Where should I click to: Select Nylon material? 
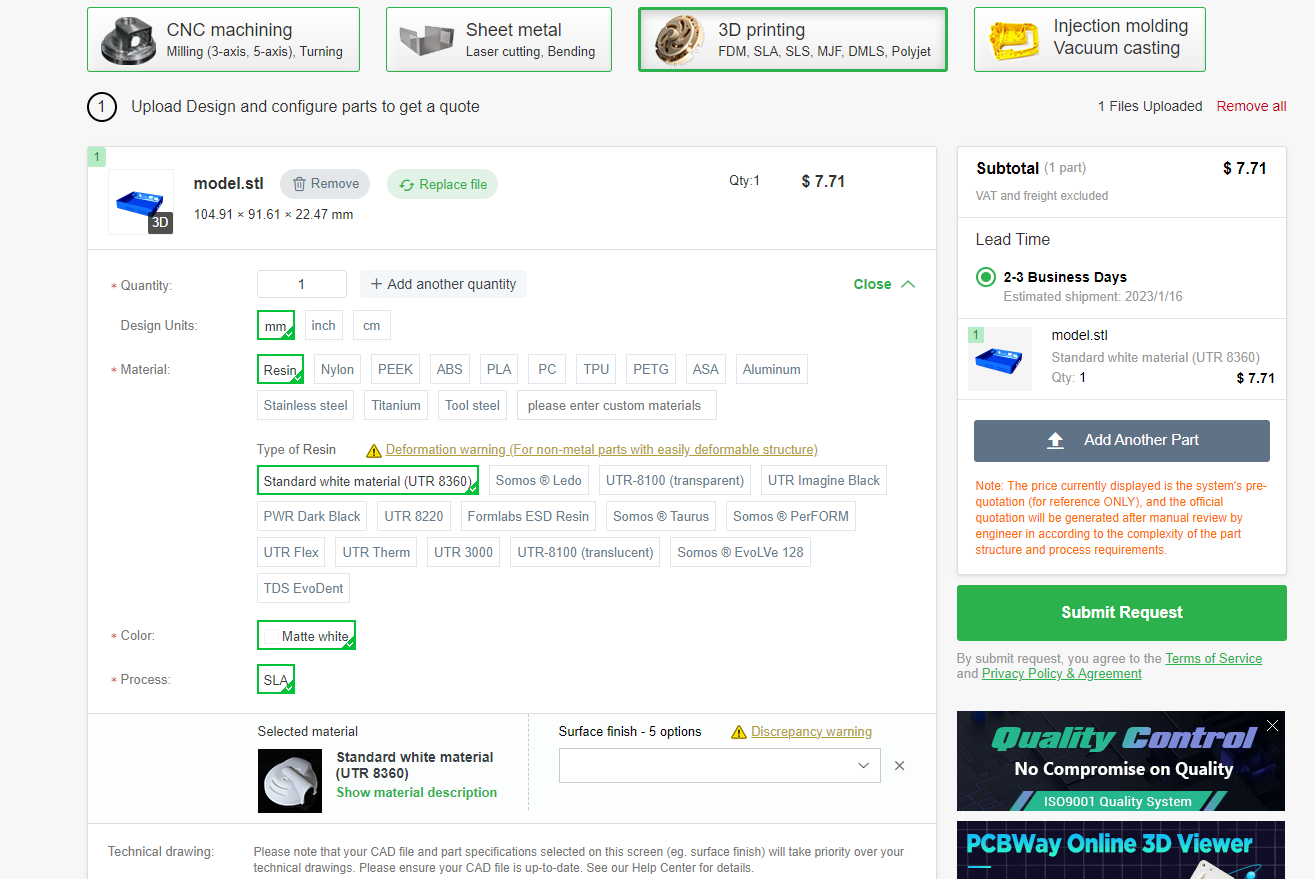click(x=337, y=370)
